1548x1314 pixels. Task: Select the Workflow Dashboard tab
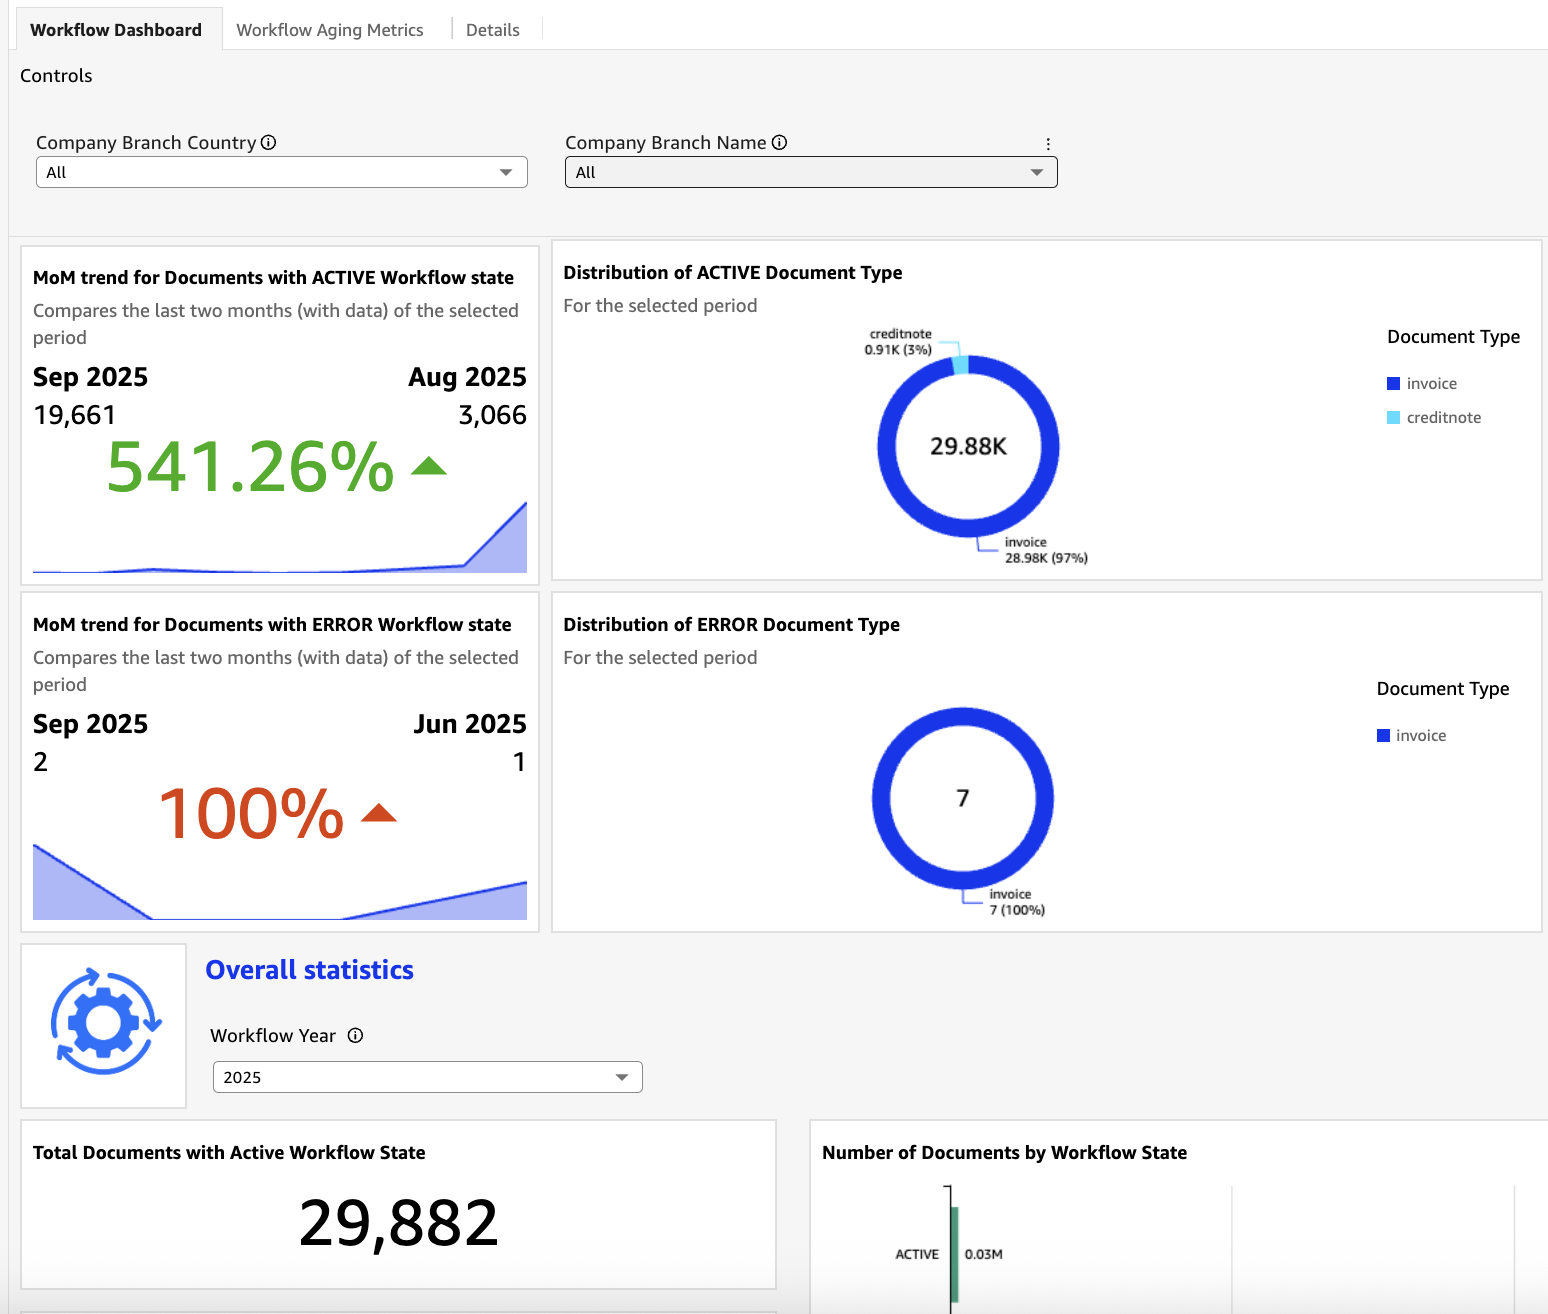tap(116, 30)
